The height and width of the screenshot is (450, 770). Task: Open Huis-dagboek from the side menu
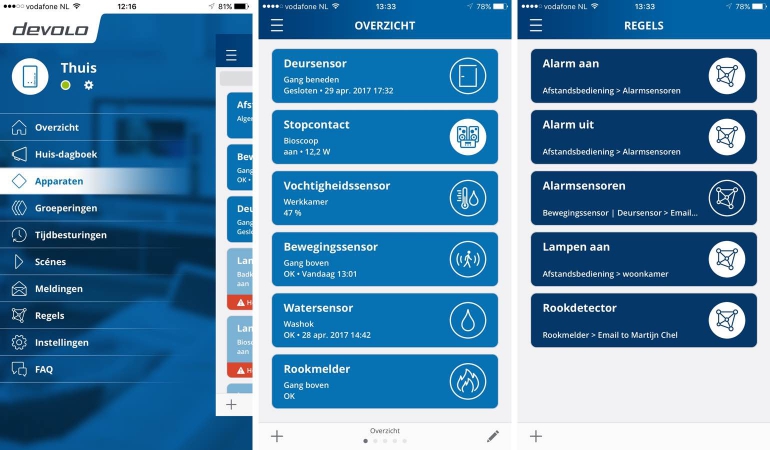(65, 154)
